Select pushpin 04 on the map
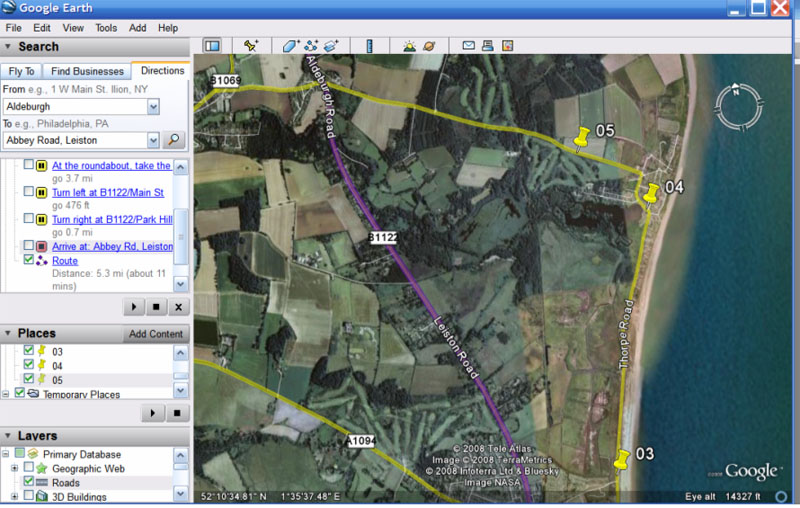 click(x=651, y=196)
